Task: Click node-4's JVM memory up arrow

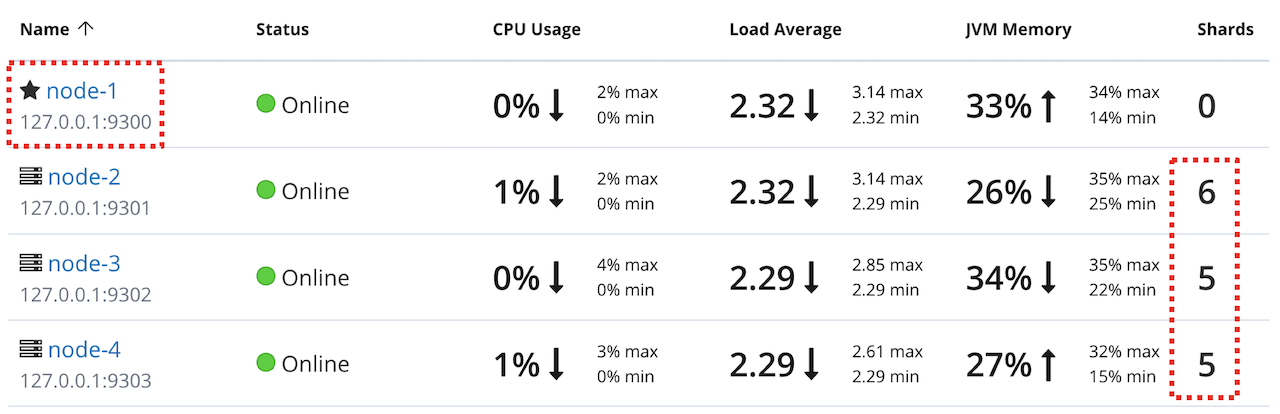Action: pos(1048,363)
